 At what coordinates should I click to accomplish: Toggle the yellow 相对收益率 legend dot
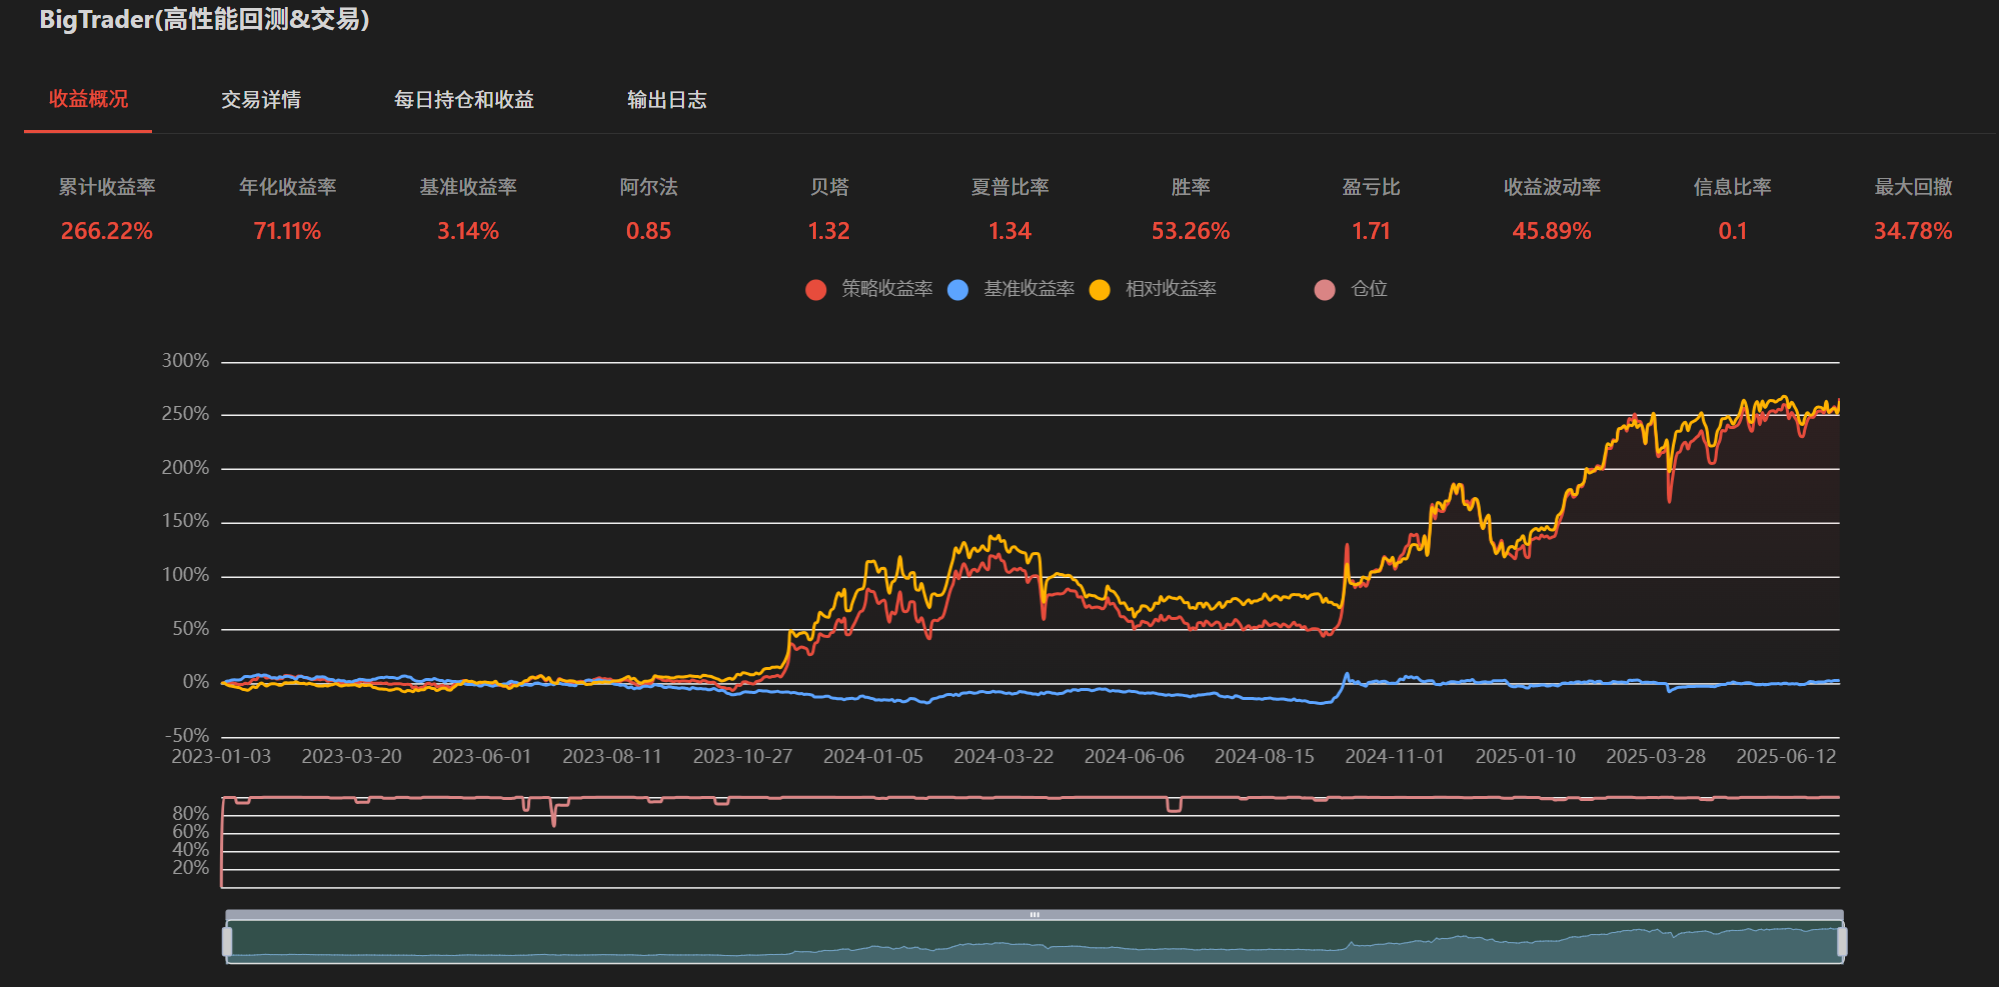point(1100,290)
